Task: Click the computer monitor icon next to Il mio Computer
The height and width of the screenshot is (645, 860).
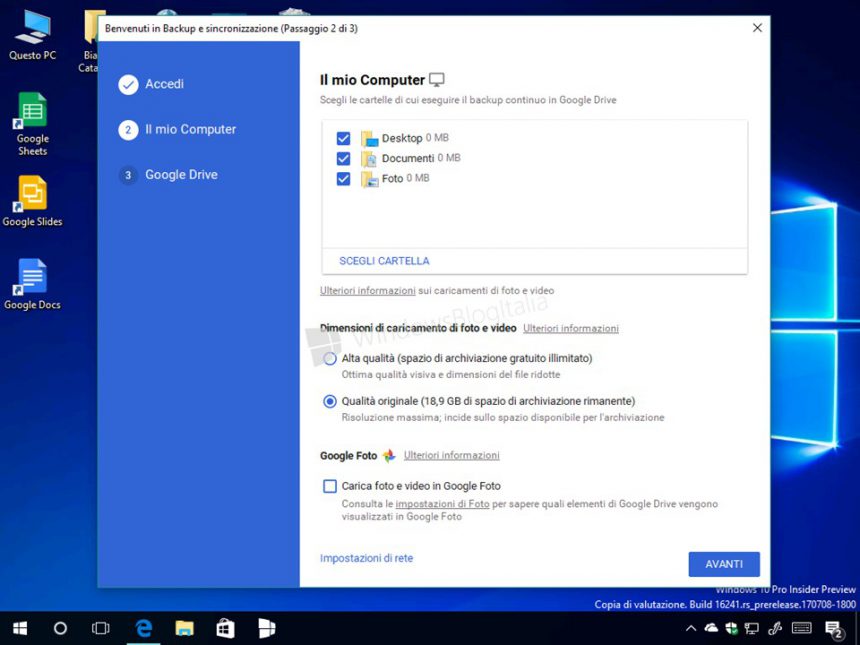Action: point(437,80)
